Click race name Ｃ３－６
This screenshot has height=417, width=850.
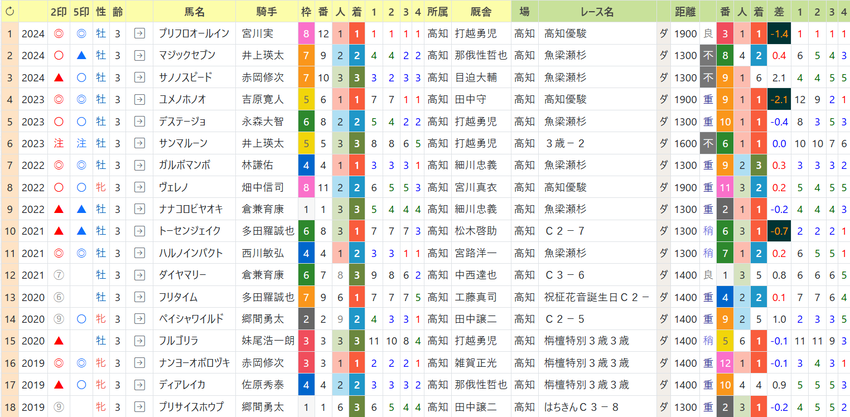click(x=564, y=275)
